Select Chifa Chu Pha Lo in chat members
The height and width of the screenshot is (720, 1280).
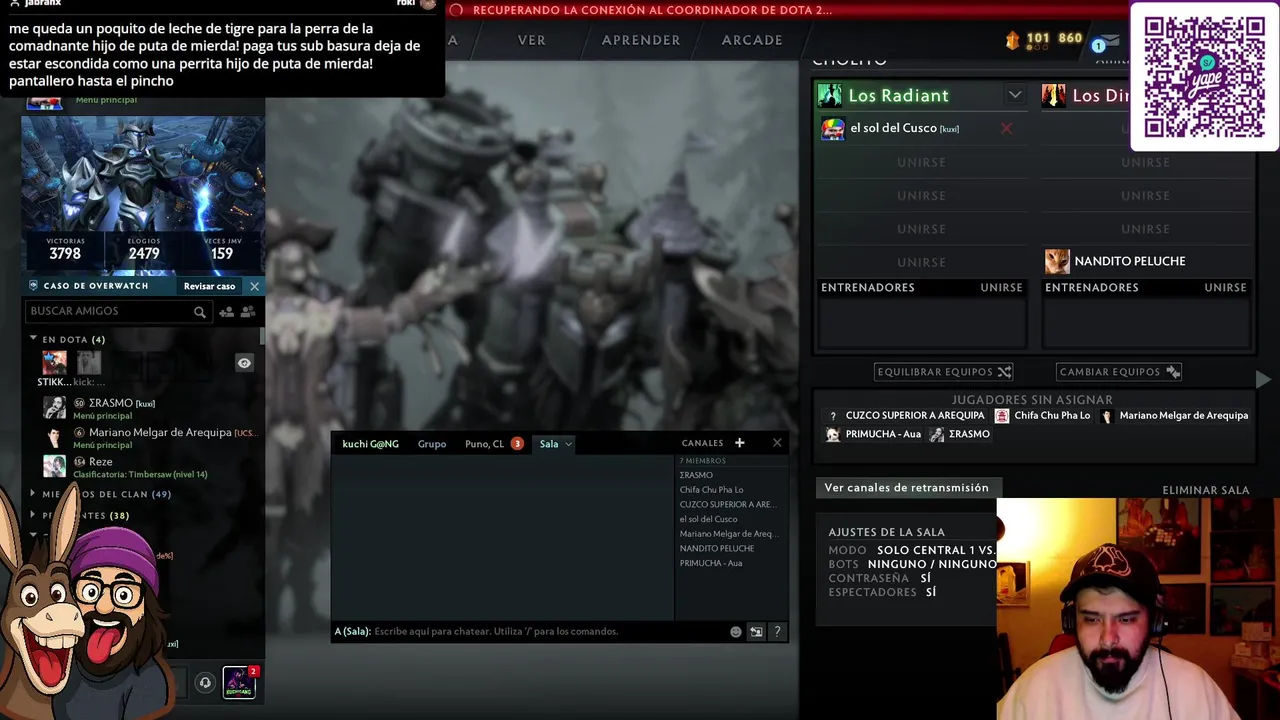(x=711, y=490)
